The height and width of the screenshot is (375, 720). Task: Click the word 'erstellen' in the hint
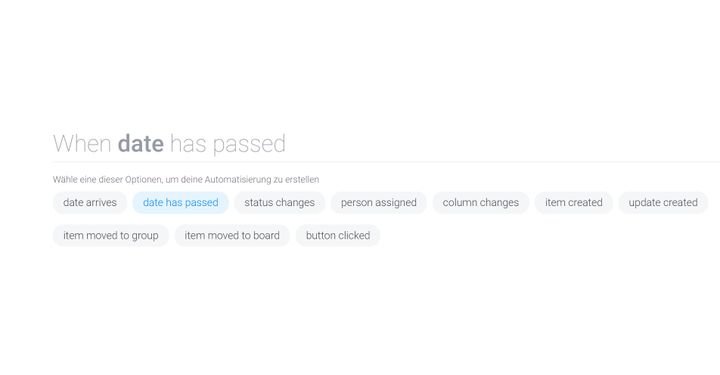[302, 179]
